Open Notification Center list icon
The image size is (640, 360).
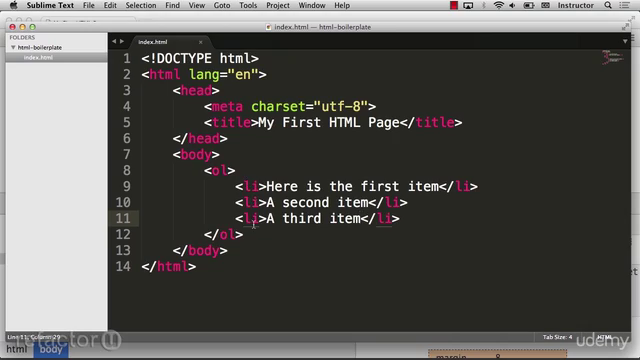coord(624,5)
